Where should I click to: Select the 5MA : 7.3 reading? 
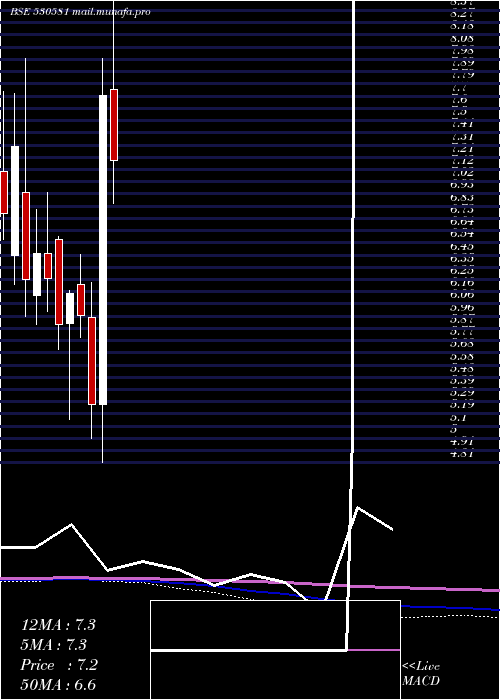coord(53,645)
